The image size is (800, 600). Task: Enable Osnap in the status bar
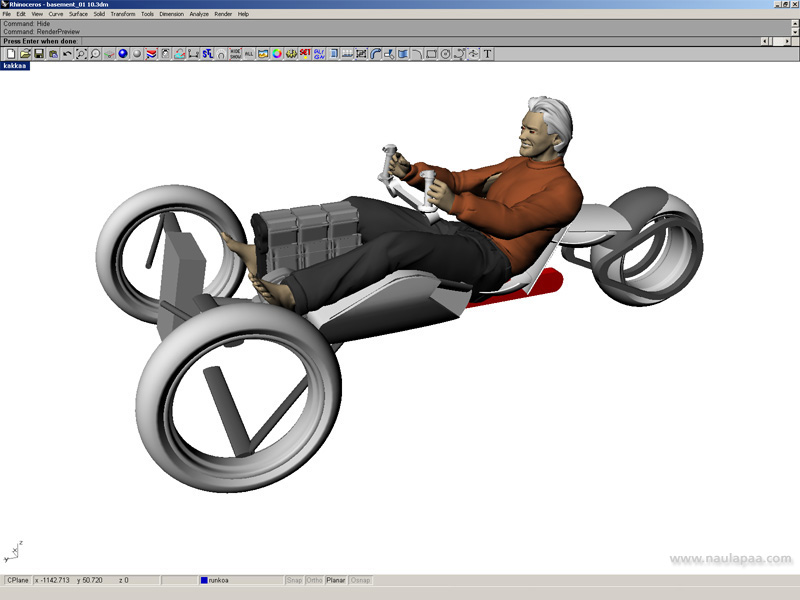click(x=360, y=580)
